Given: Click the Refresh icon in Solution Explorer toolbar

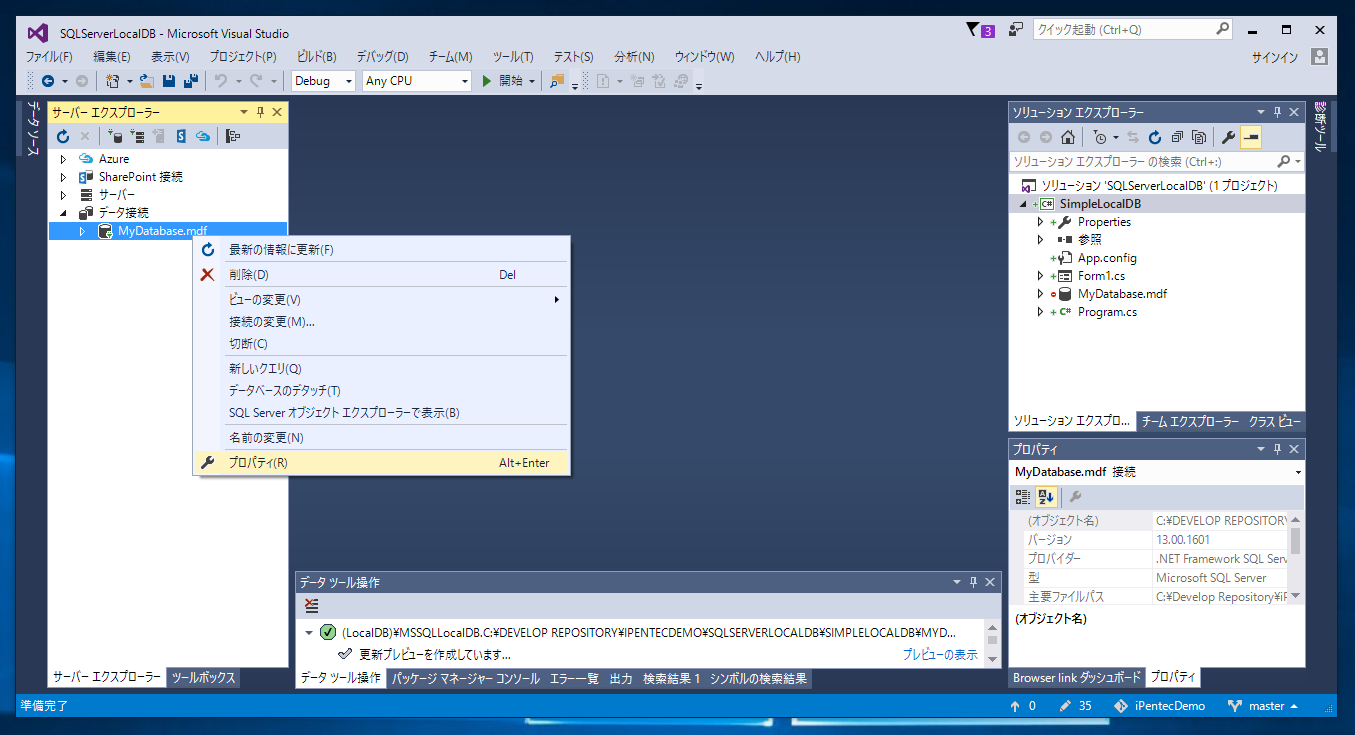Looking at the screenshot, I should pos(1155,137).
